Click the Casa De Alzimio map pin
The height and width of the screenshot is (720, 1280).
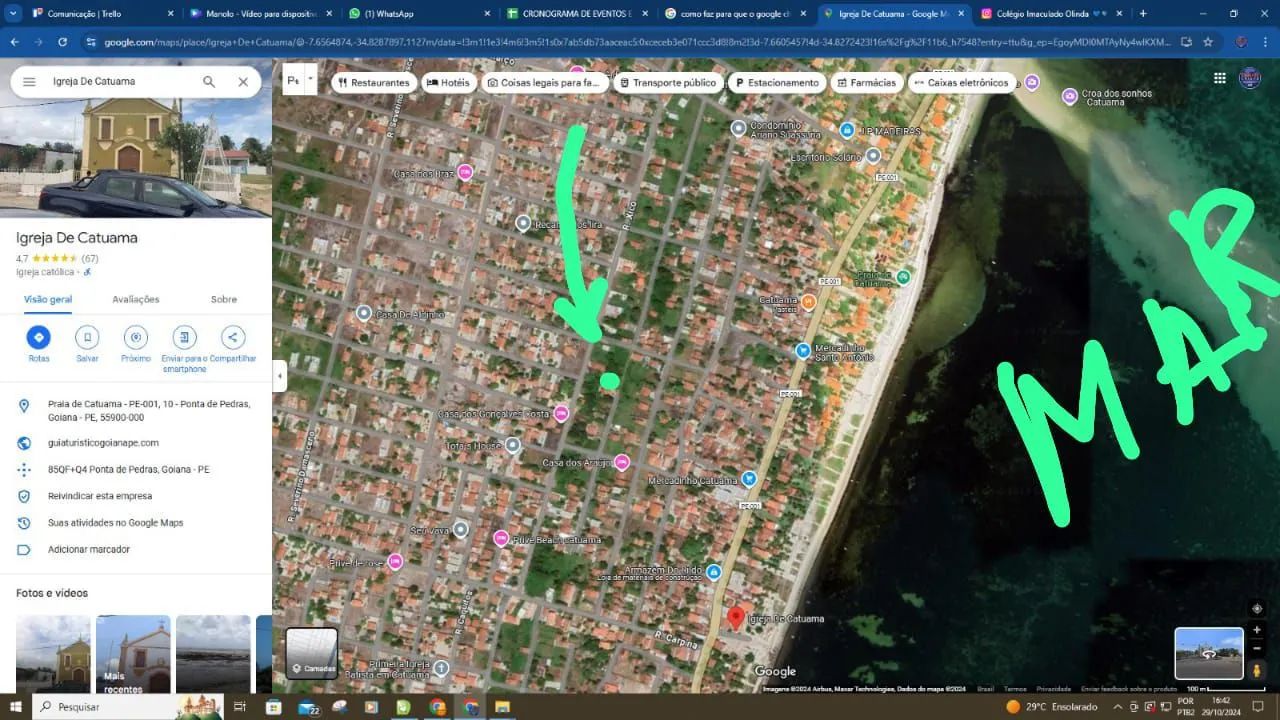coord(364,313)
